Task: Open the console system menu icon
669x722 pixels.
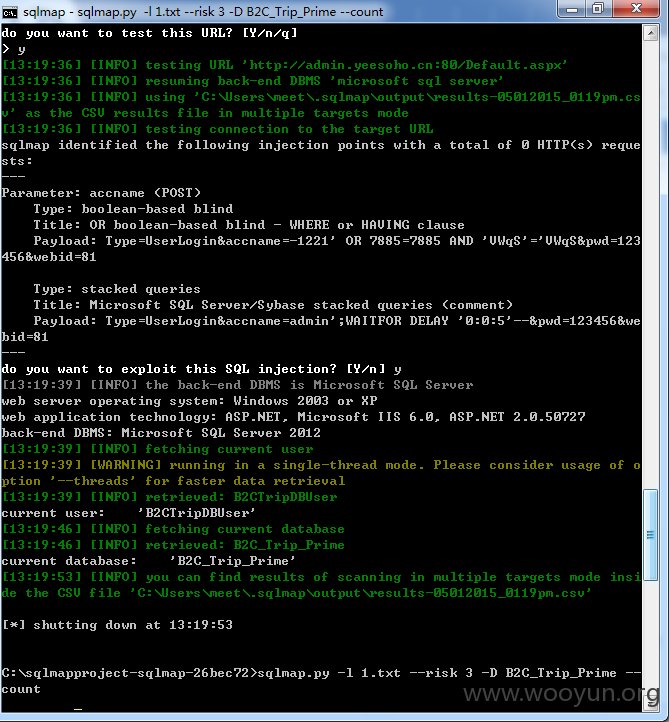Action: (9, 12)
